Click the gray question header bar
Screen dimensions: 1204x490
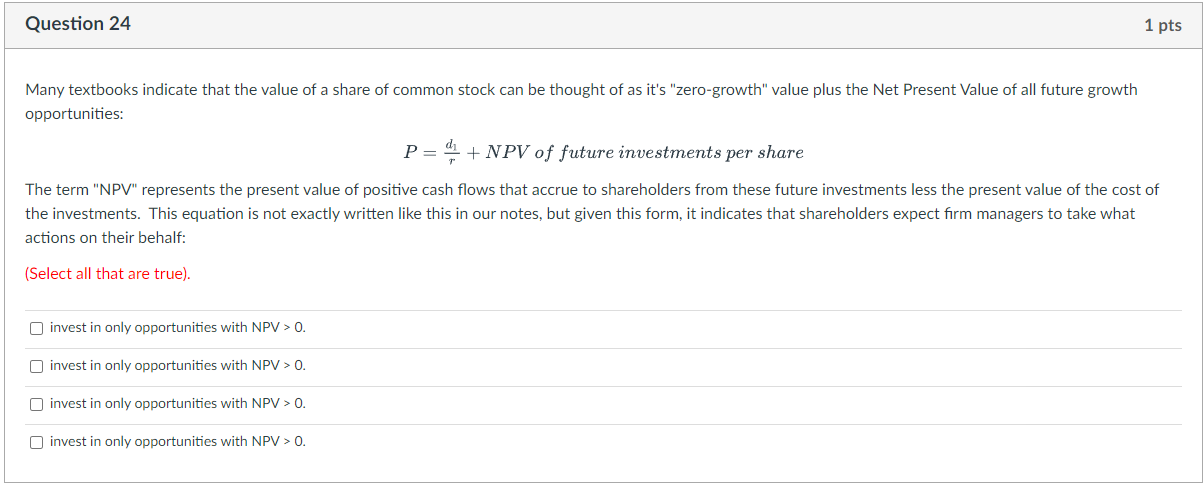click(x=602, y=25)
